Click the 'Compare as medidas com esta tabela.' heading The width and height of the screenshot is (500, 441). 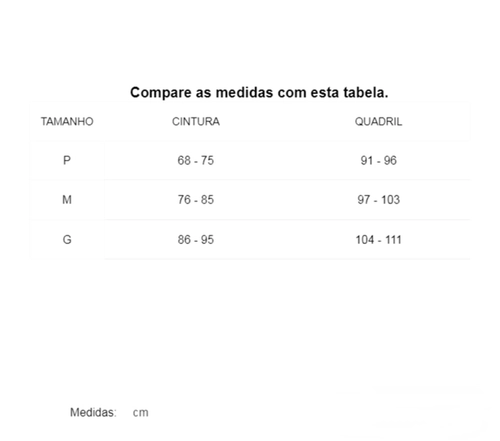point(259,92)
